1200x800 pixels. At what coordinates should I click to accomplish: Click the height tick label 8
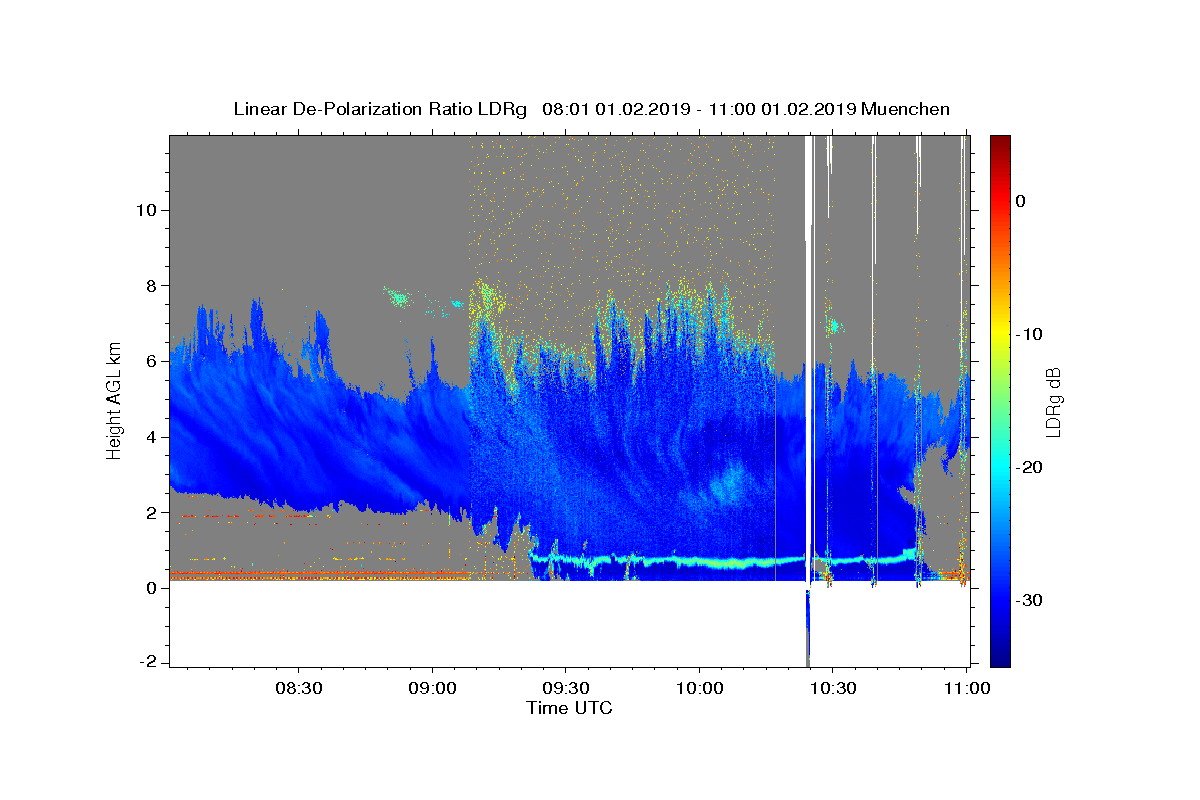click(153, 286)
